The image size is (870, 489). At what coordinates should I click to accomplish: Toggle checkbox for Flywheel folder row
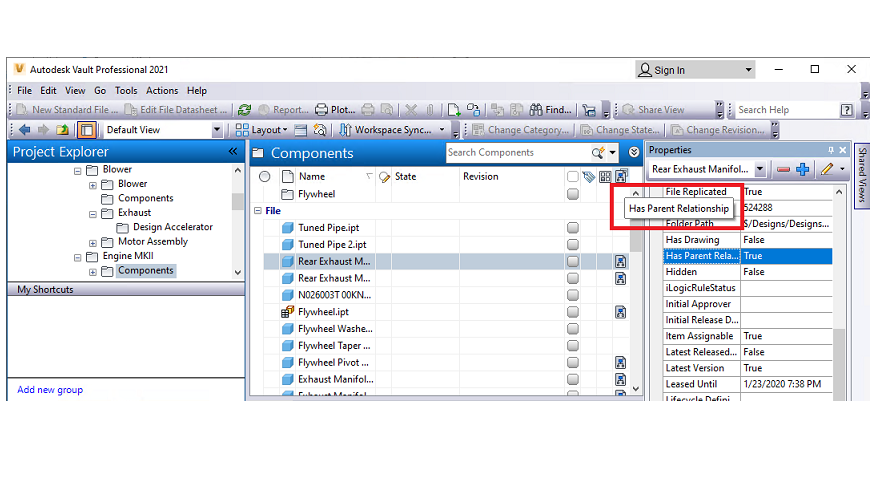click(573, 194)
